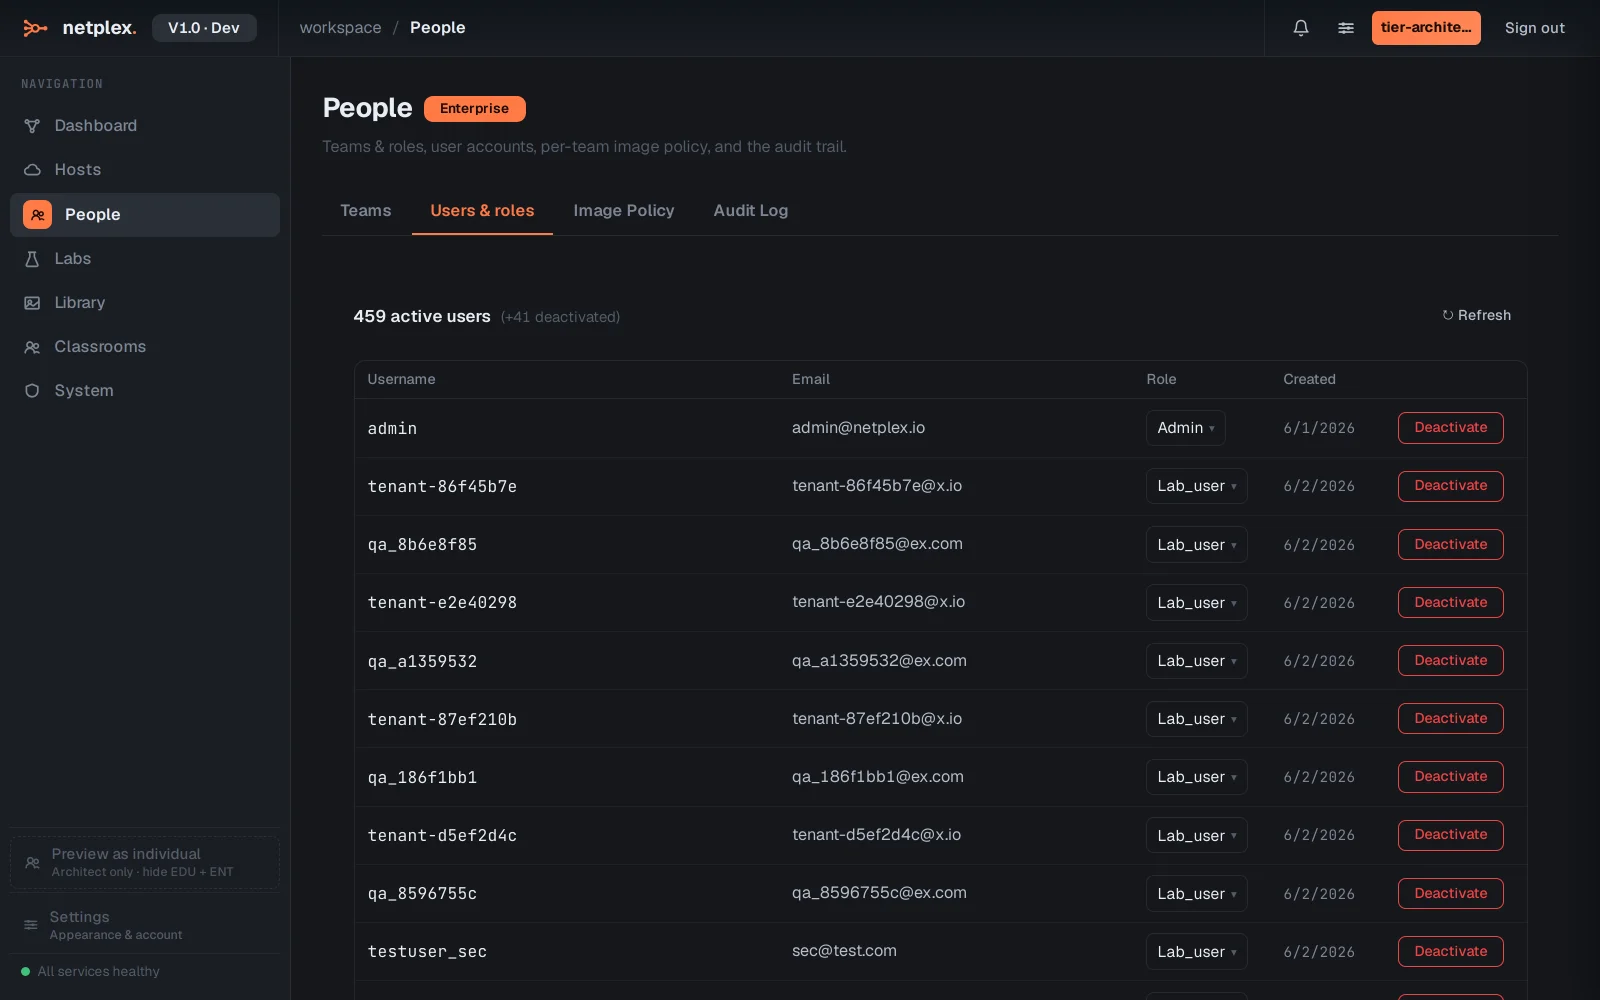This screenshot has height=1000, width=1600.
Task: Click email admin@netplex.io
Action: (x=858, y=428)
